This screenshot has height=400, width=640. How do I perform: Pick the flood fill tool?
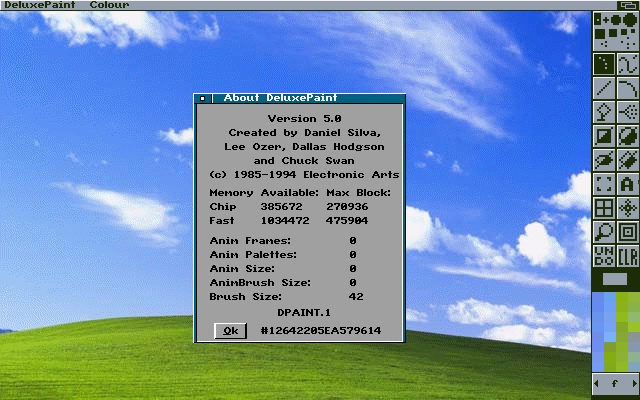[604, 112]
